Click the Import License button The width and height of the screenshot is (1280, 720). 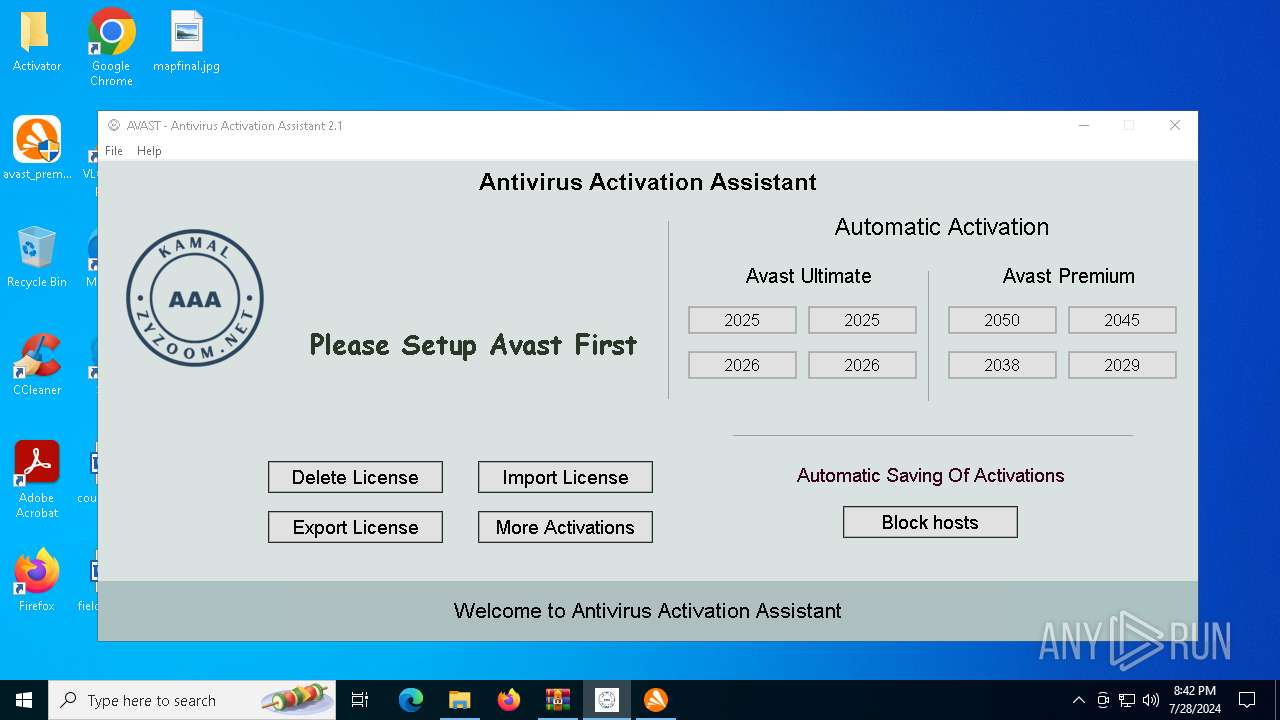pyautogui.click(x=565, y=477)
